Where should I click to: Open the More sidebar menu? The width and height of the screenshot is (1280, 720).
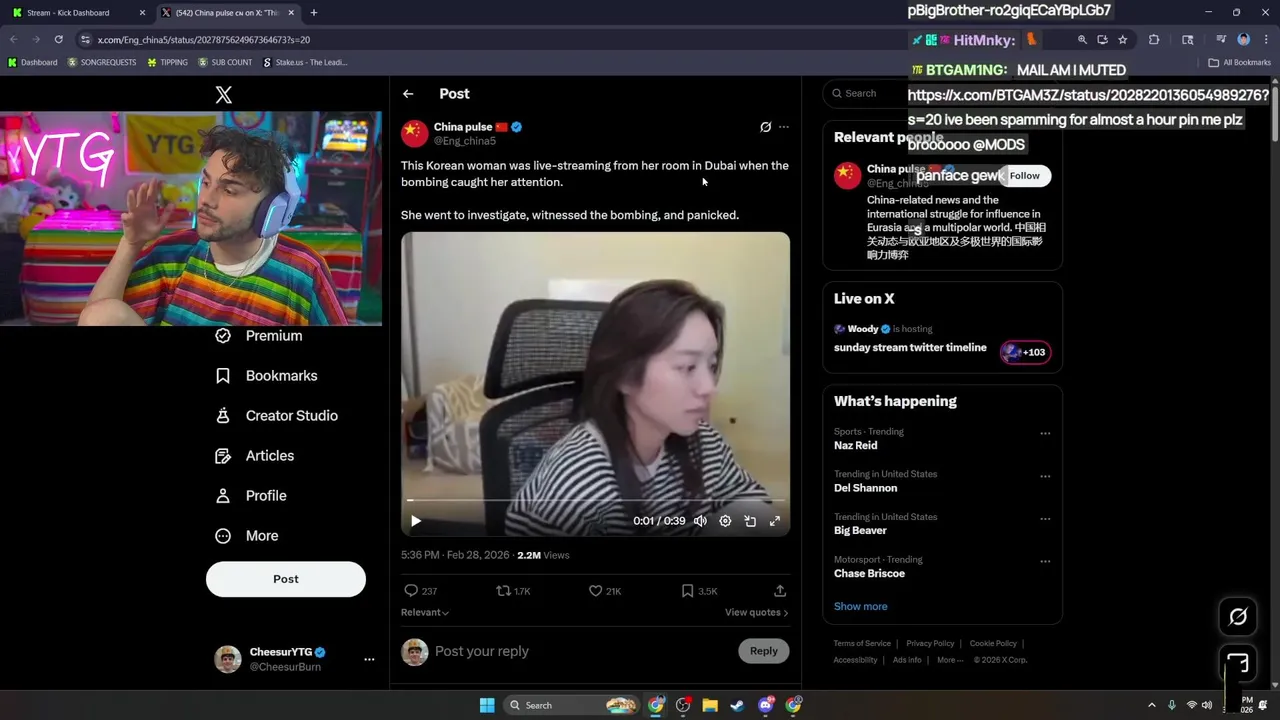tap(246, 536)
